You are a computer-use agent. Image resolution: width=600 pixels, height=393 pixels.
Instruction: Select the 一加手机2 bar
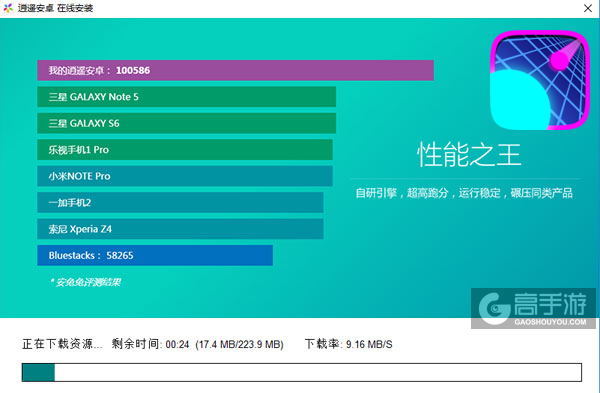pos(180,202)
